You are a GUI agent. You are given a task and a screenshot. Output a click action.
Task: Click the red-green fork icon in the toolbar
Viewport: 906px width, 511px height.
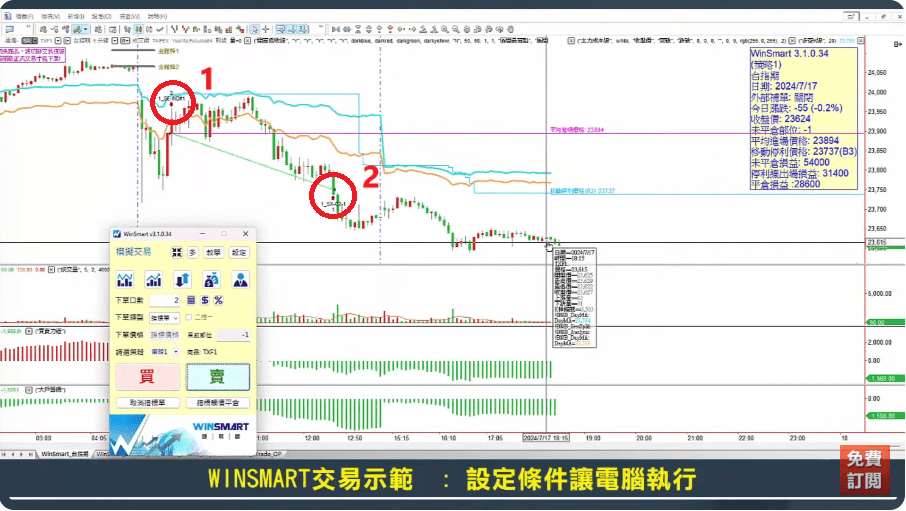point(184,29)
